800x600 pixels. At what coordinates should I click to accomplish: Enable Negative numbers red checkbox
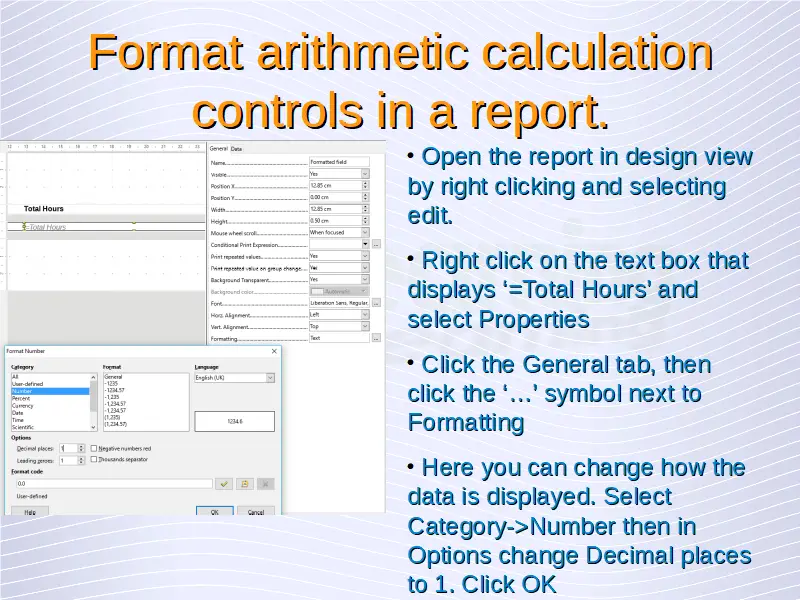(x=94, y=448)
